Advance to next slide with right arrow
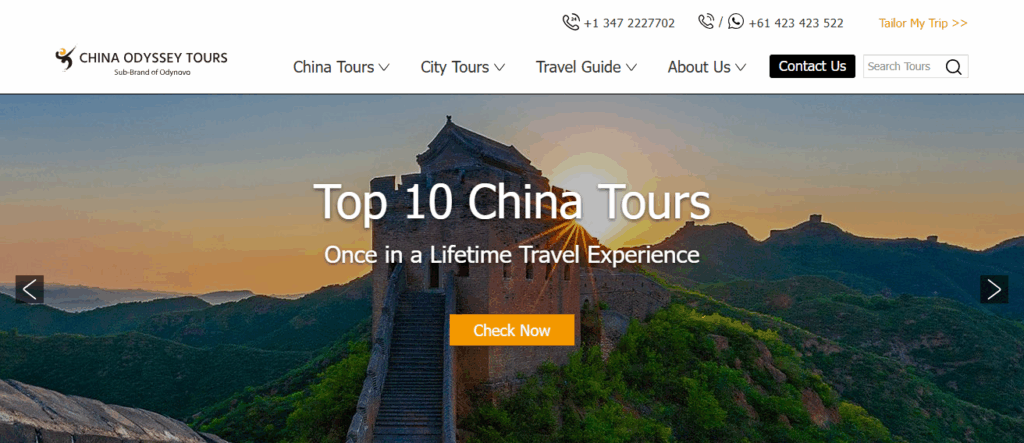 click(994, 289)
